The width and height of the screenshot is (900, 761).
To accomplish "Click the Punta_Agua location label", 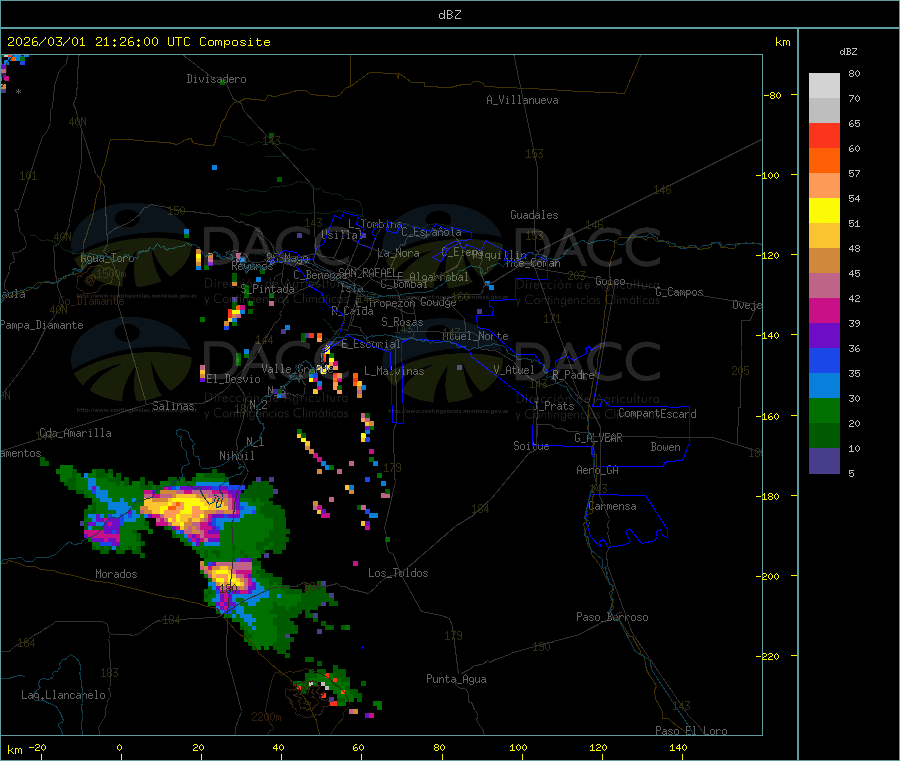I will (456, 679).
